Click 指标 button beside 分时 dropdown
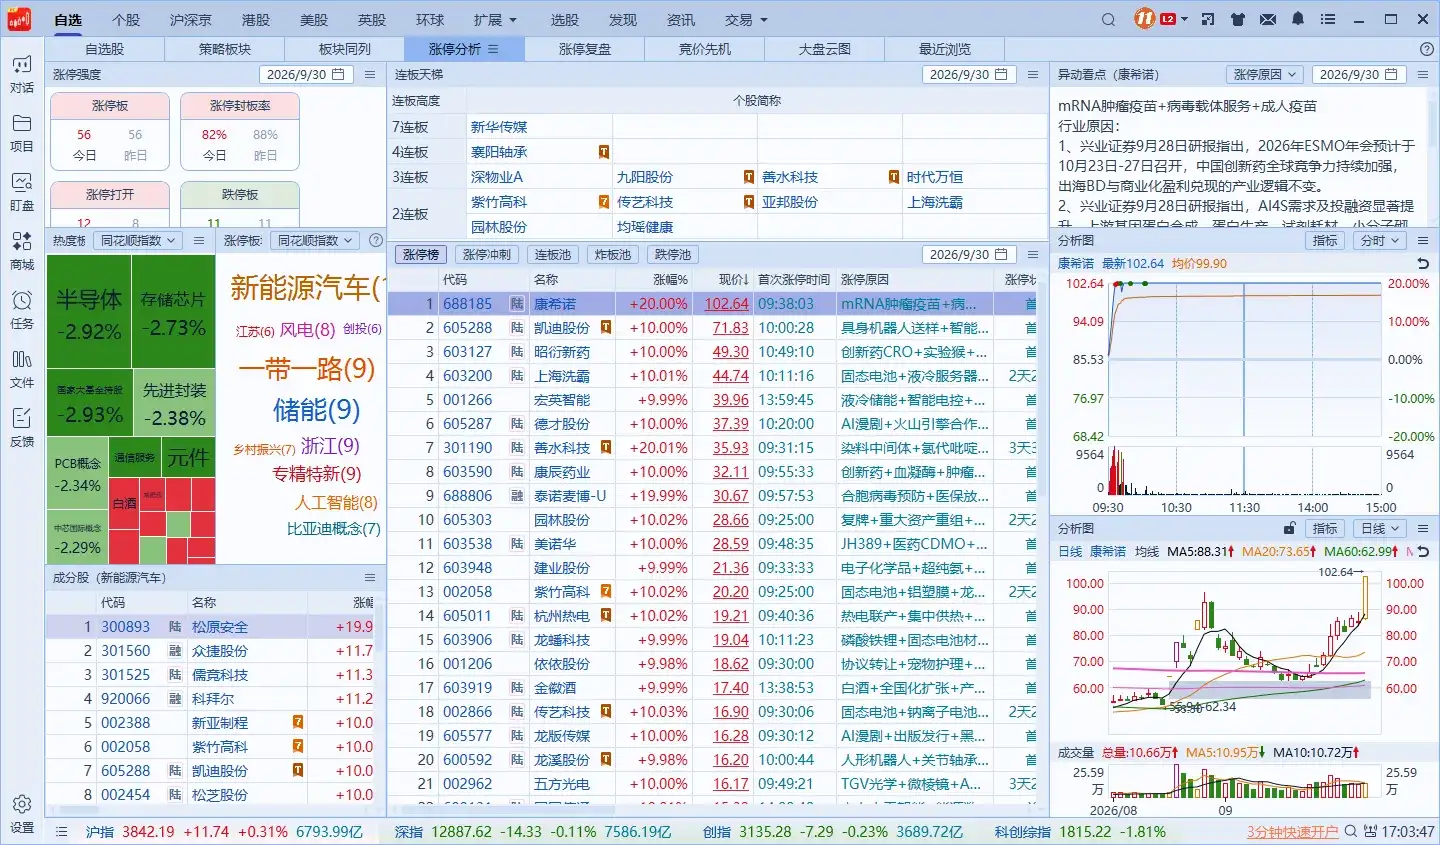The width and height of the screenshot is (1440, 845). coord(1325,240)
